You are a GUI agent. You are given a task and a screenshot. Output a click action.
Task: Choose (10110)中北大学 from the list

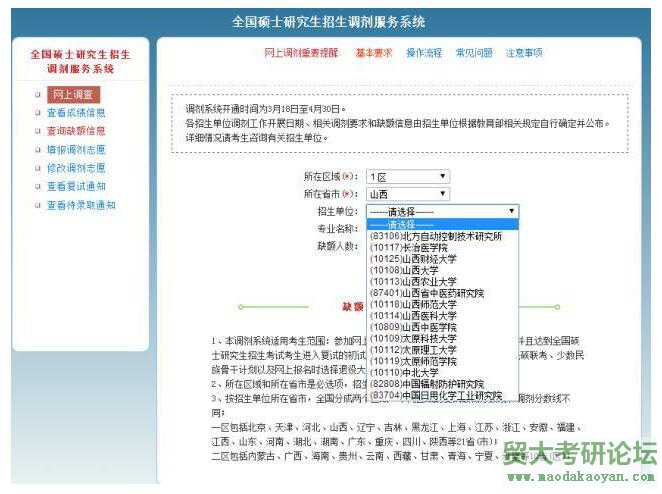point(442,373)
